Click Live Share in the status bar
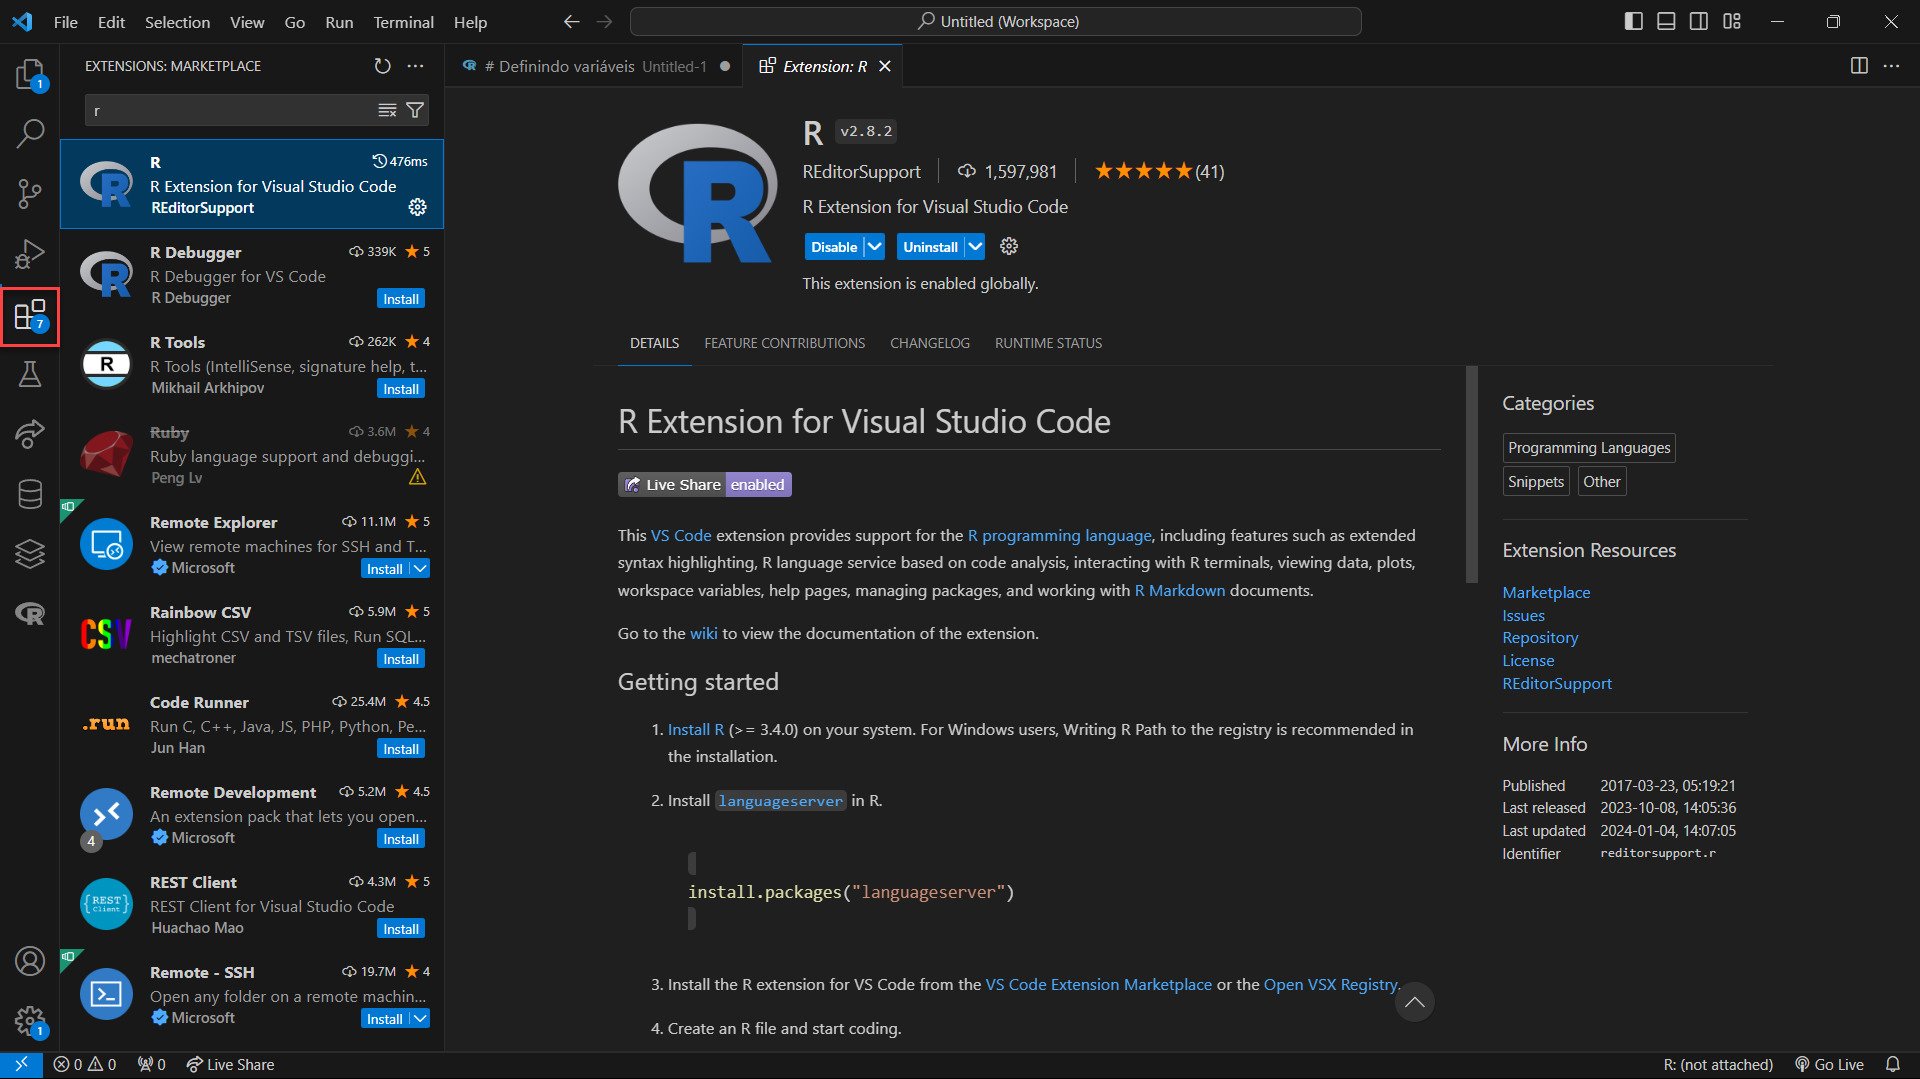This screenshot has height=1079, width=1920. [230, 1065]
